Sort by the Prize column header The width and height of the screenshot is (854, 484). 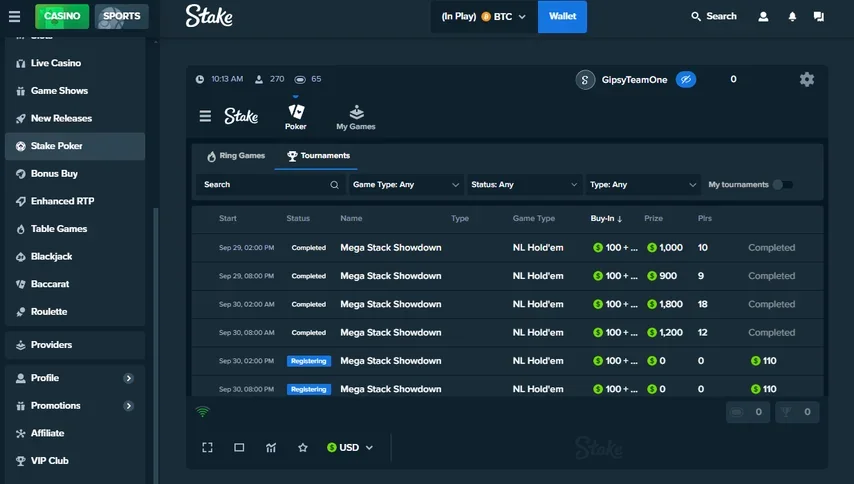click(653, 218)
